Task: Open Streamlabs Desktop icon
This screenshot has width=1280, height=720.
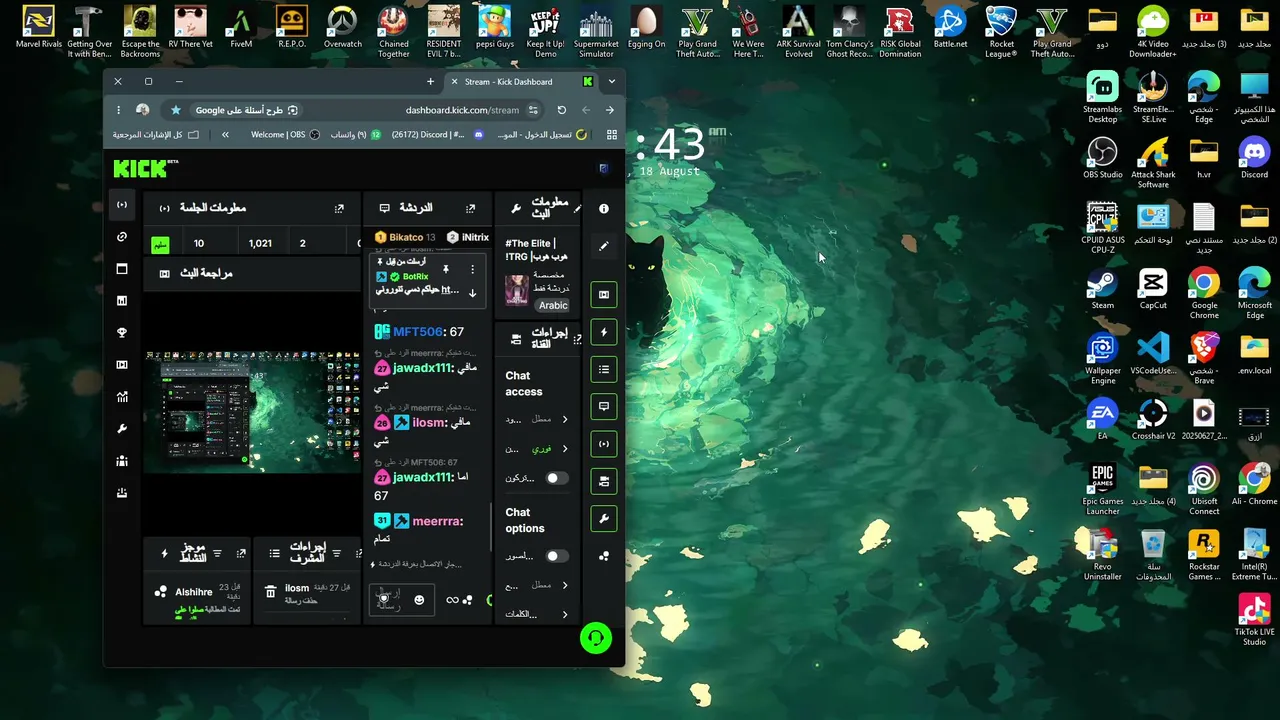Action: tap(1102, 96)
